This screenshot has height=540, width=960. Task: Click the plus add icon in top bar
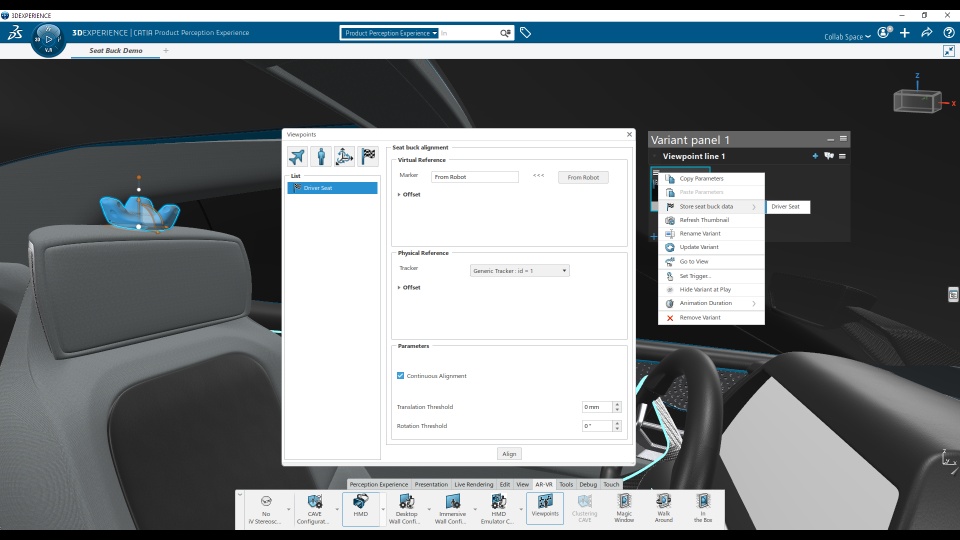pyautogui.click(x=905, y=32)
